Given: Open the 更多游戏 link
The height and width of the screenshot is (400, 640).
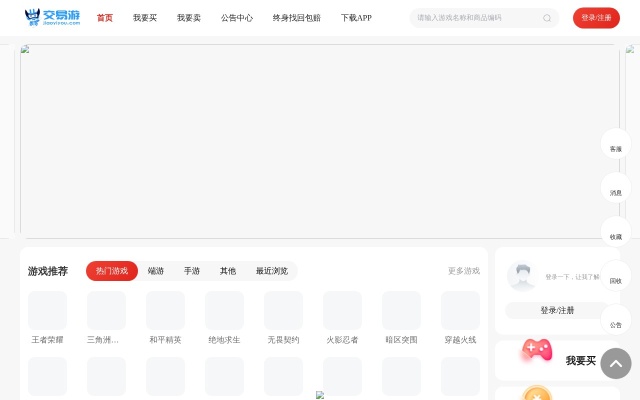Looking at the screenshot, I should pos(463,271).
